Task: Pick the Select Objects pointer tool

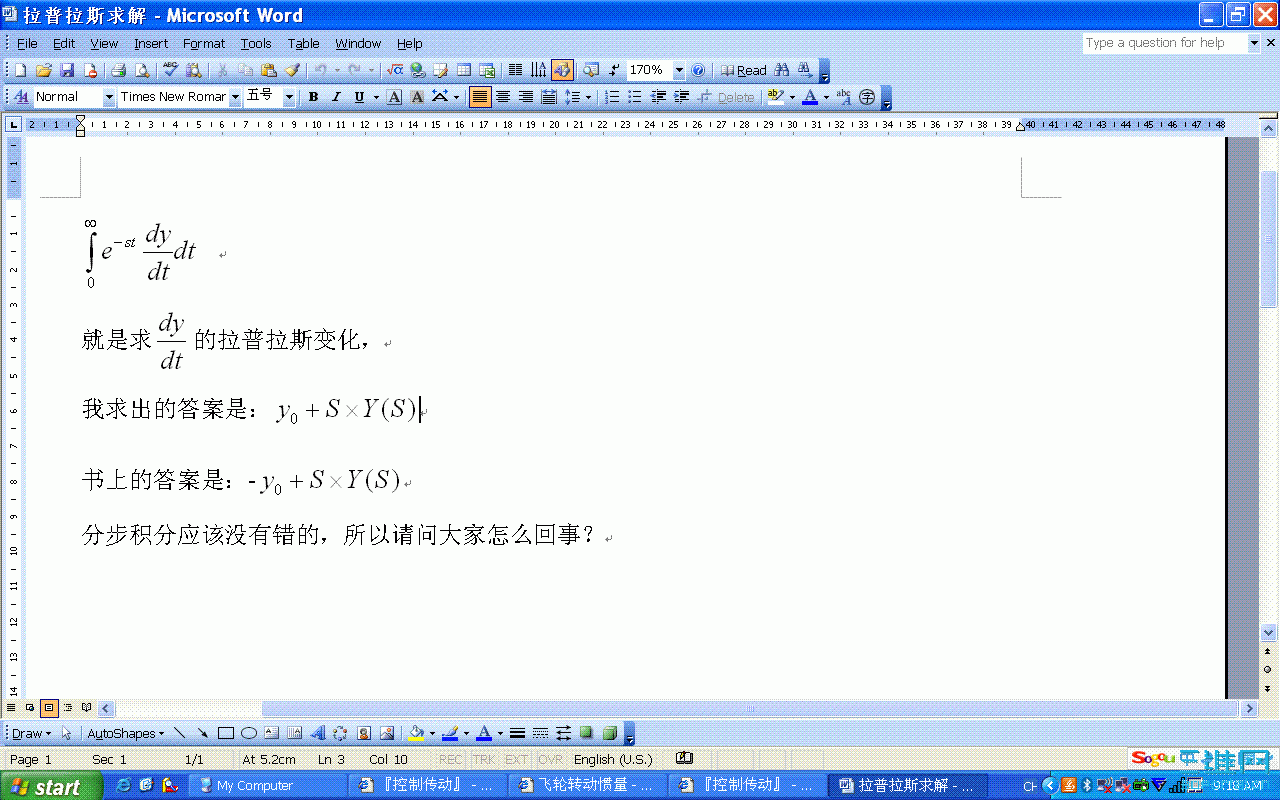Action: (66, 733)
